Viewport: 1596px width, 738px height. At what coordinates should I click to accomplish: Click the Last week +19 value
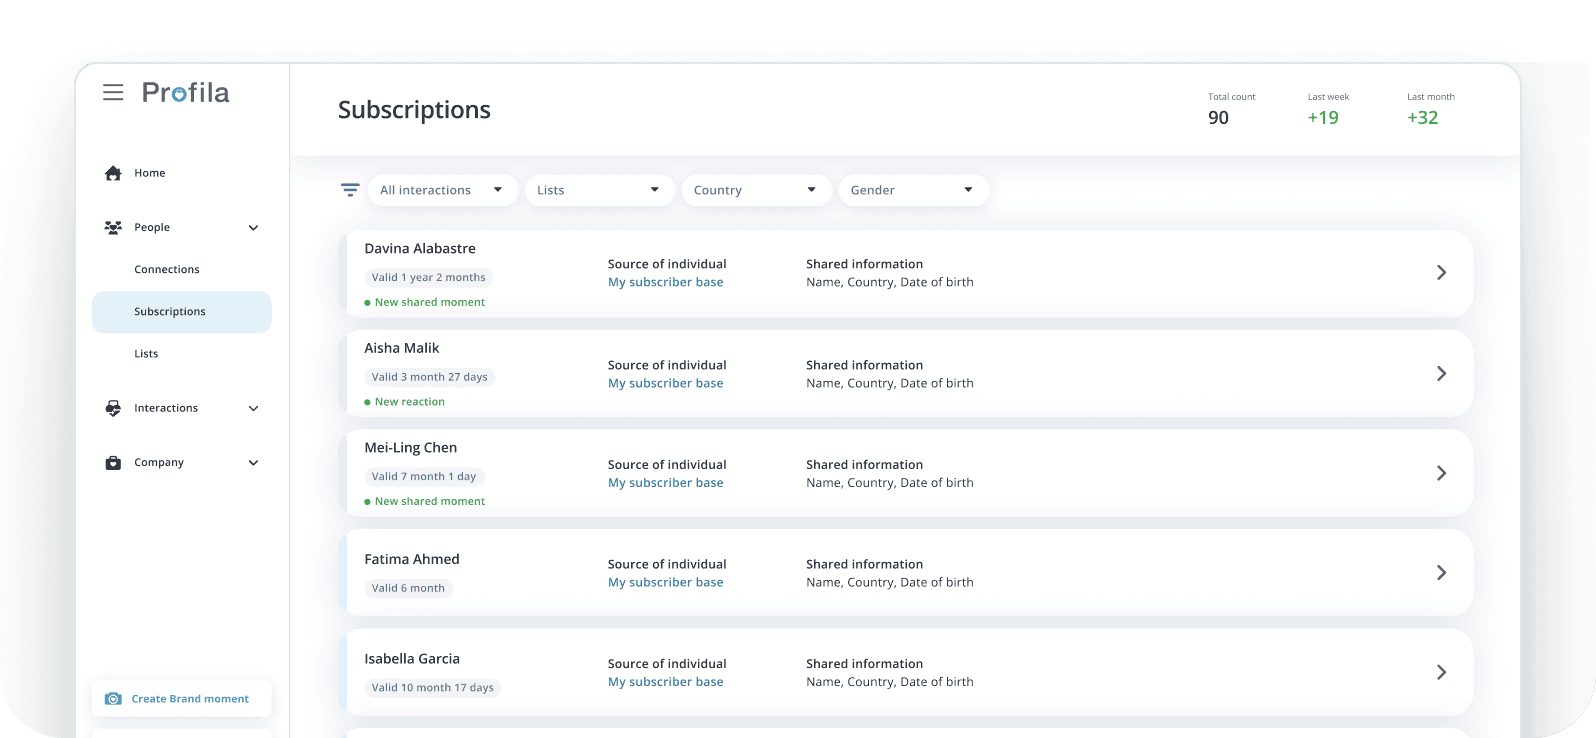point(1323,118)
